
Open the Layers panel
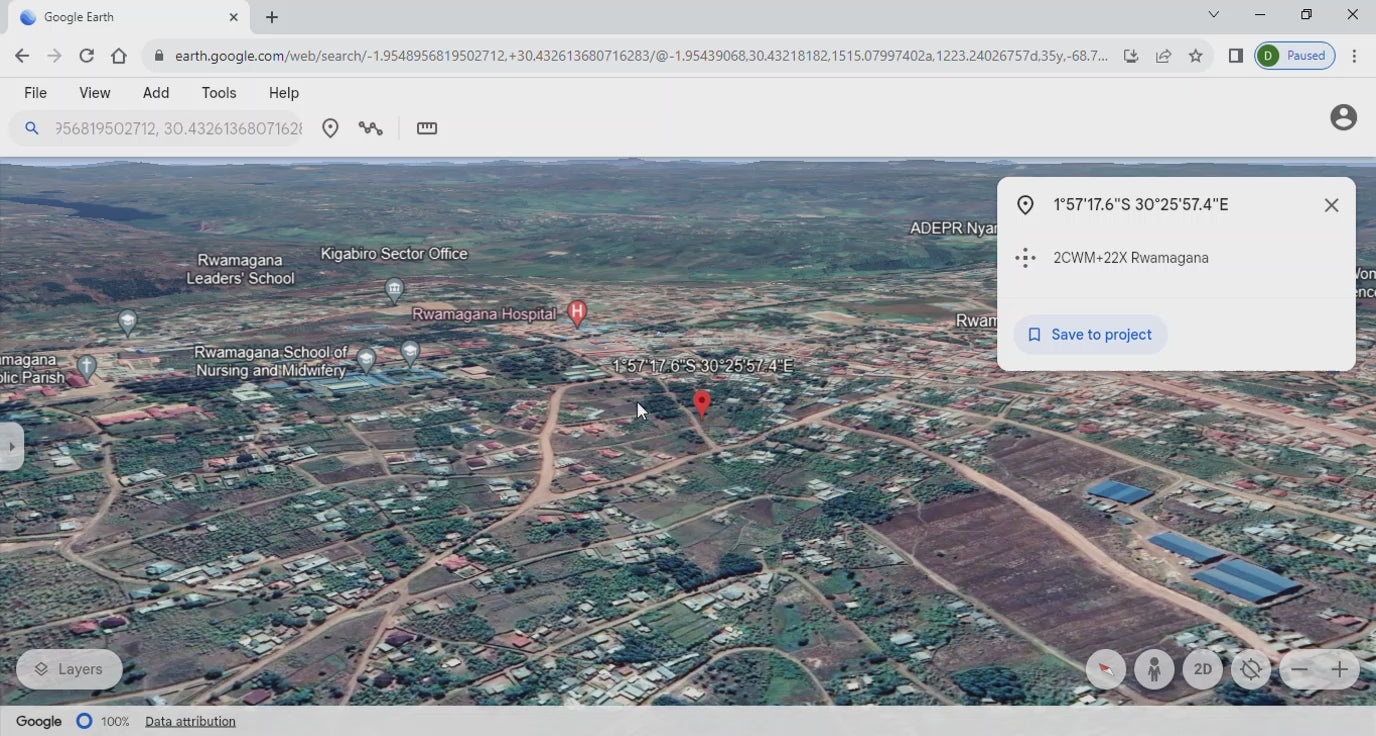(69, 669)
